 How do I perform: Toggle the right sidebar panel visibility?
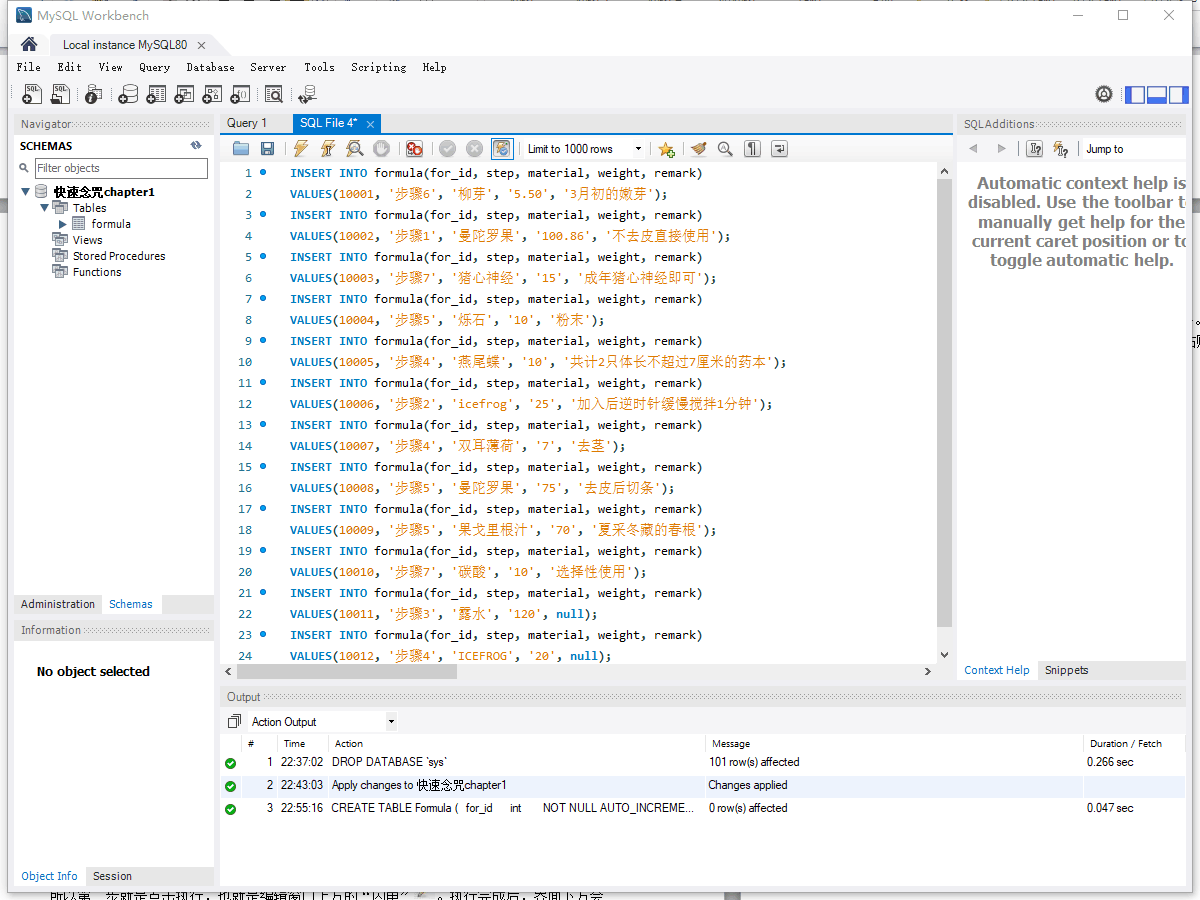pos(1177,95)
